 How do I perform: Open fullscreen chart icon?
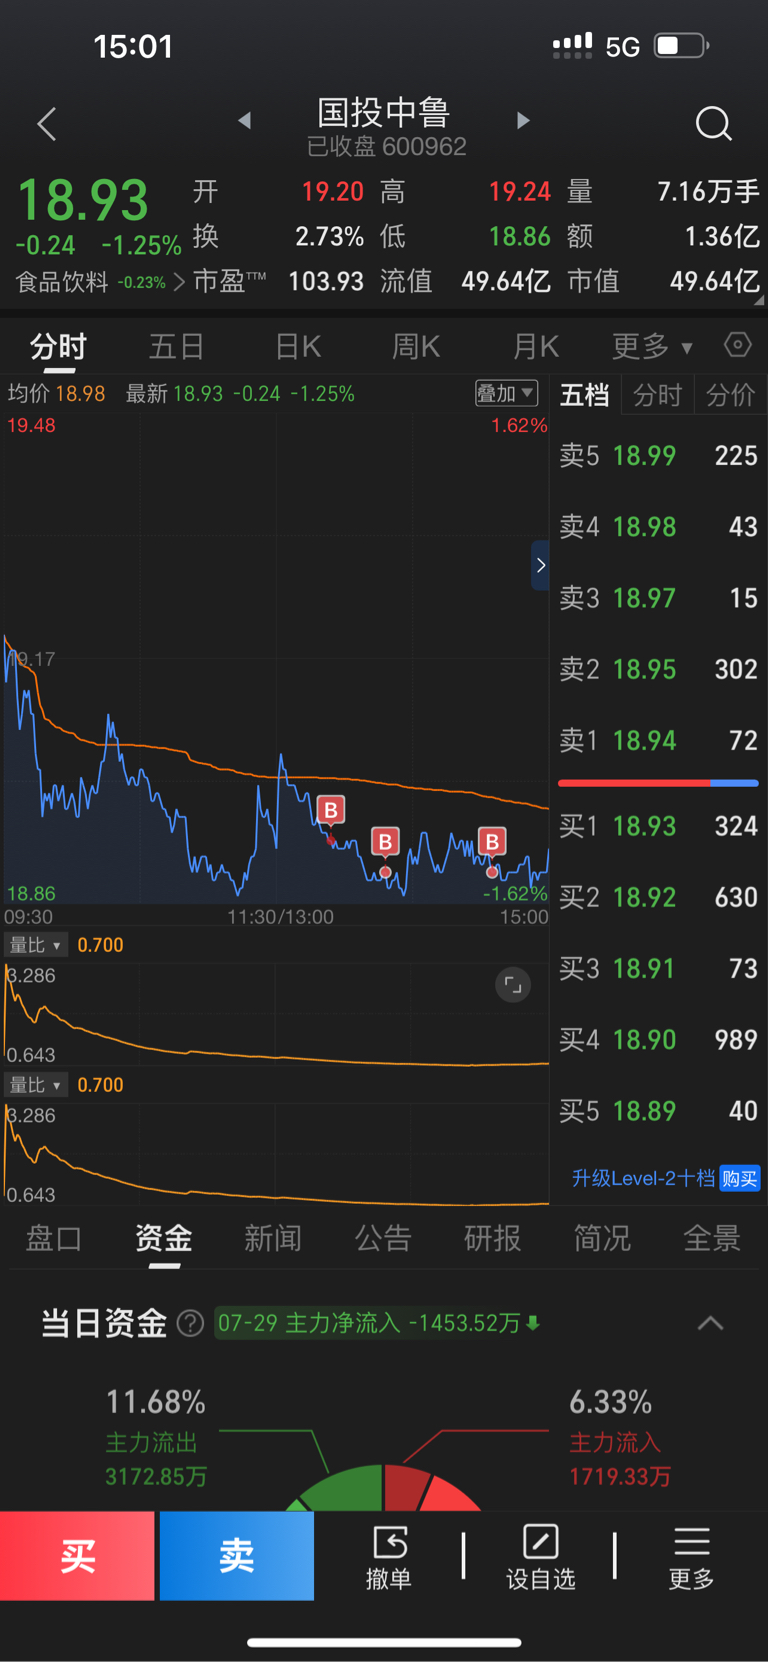tap(513, 985)
